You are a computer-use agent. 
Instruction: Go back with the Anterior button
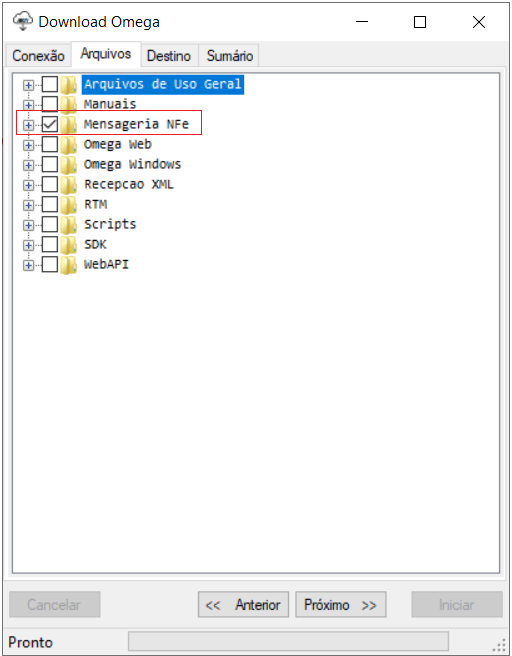click(243, 605)
